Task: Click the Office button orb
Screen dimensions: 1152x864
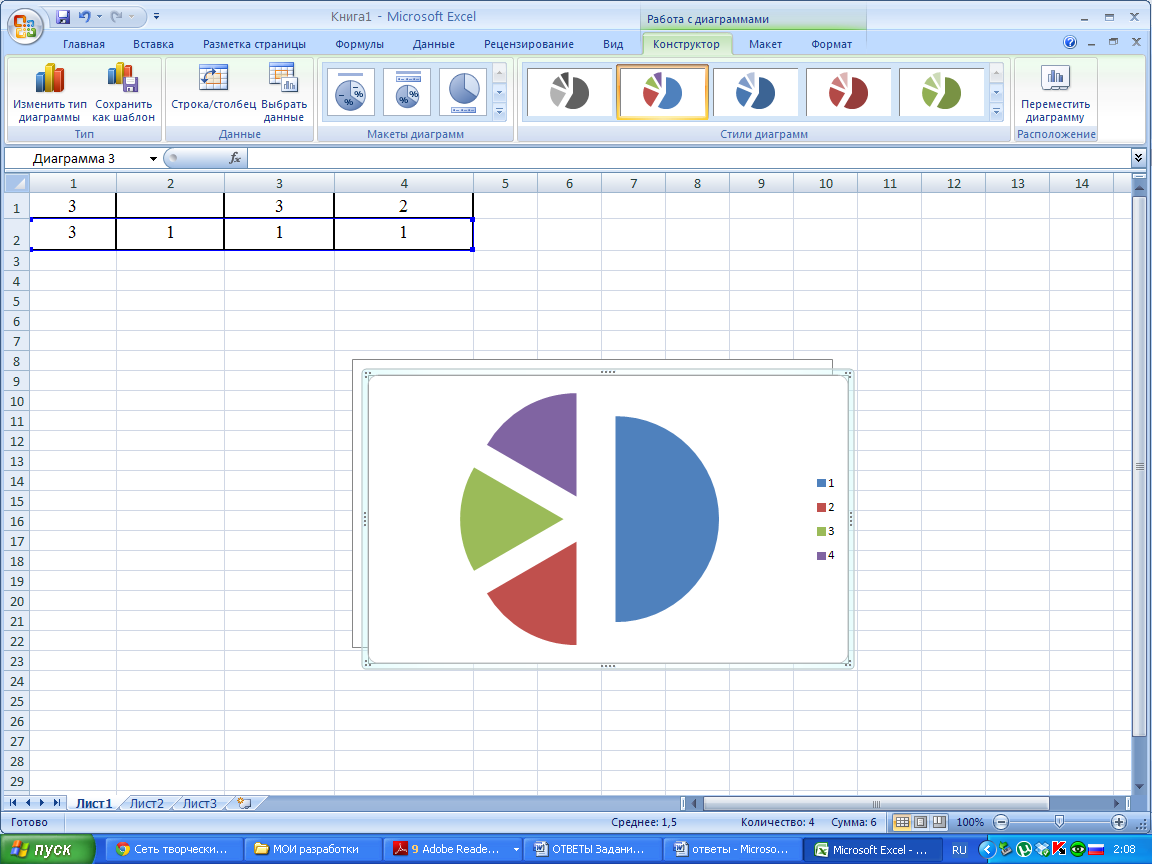Action: tap(24, 26)
